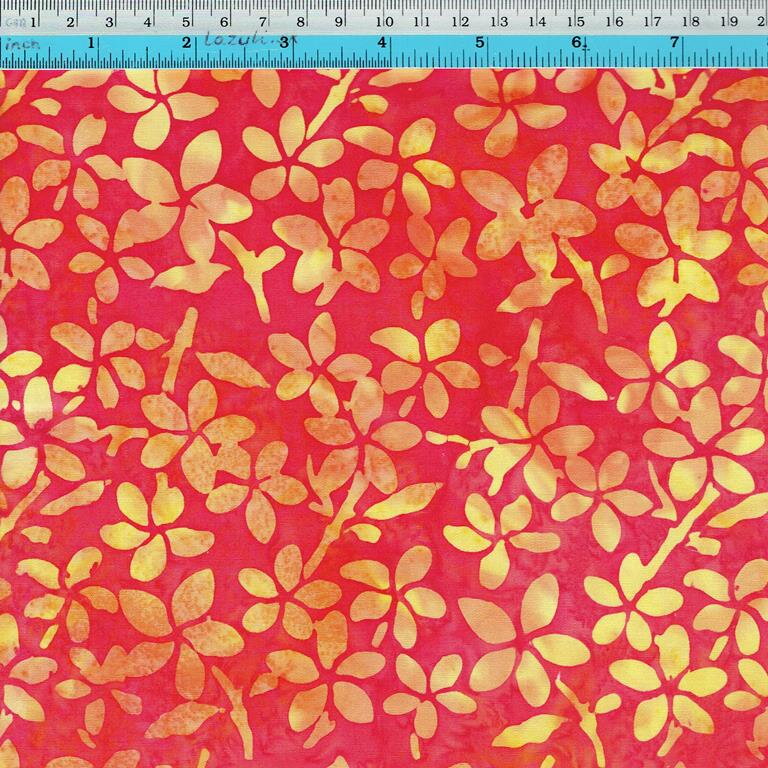The image size is (768, 768).
Task: Click the number 10 on the centimeter ruler
Action: (x=385, y=22)
